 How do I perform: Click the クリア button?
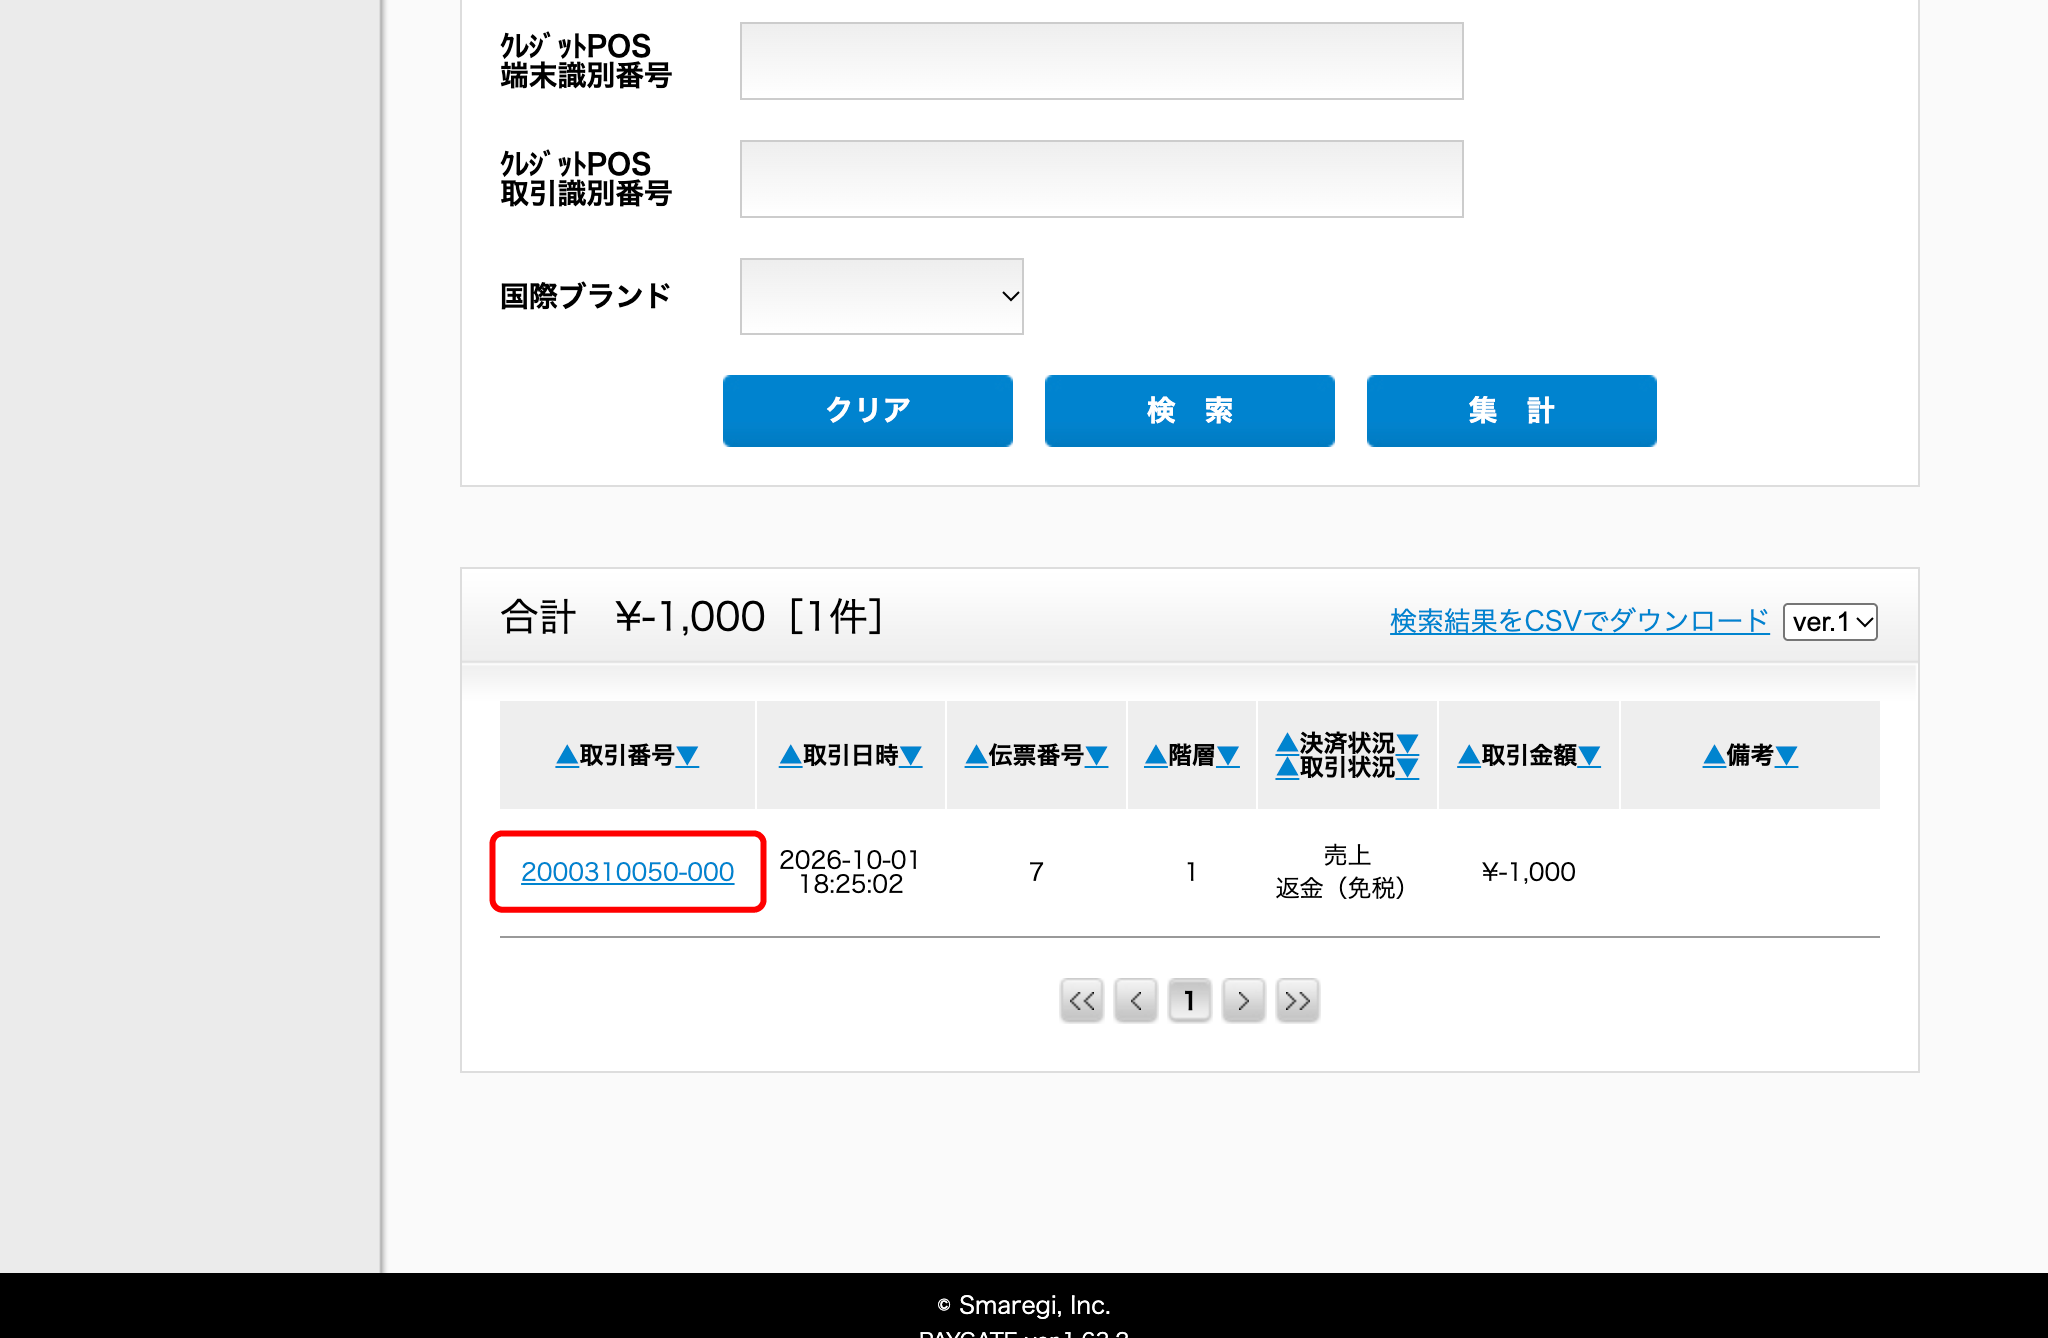[x=867, y=410]
